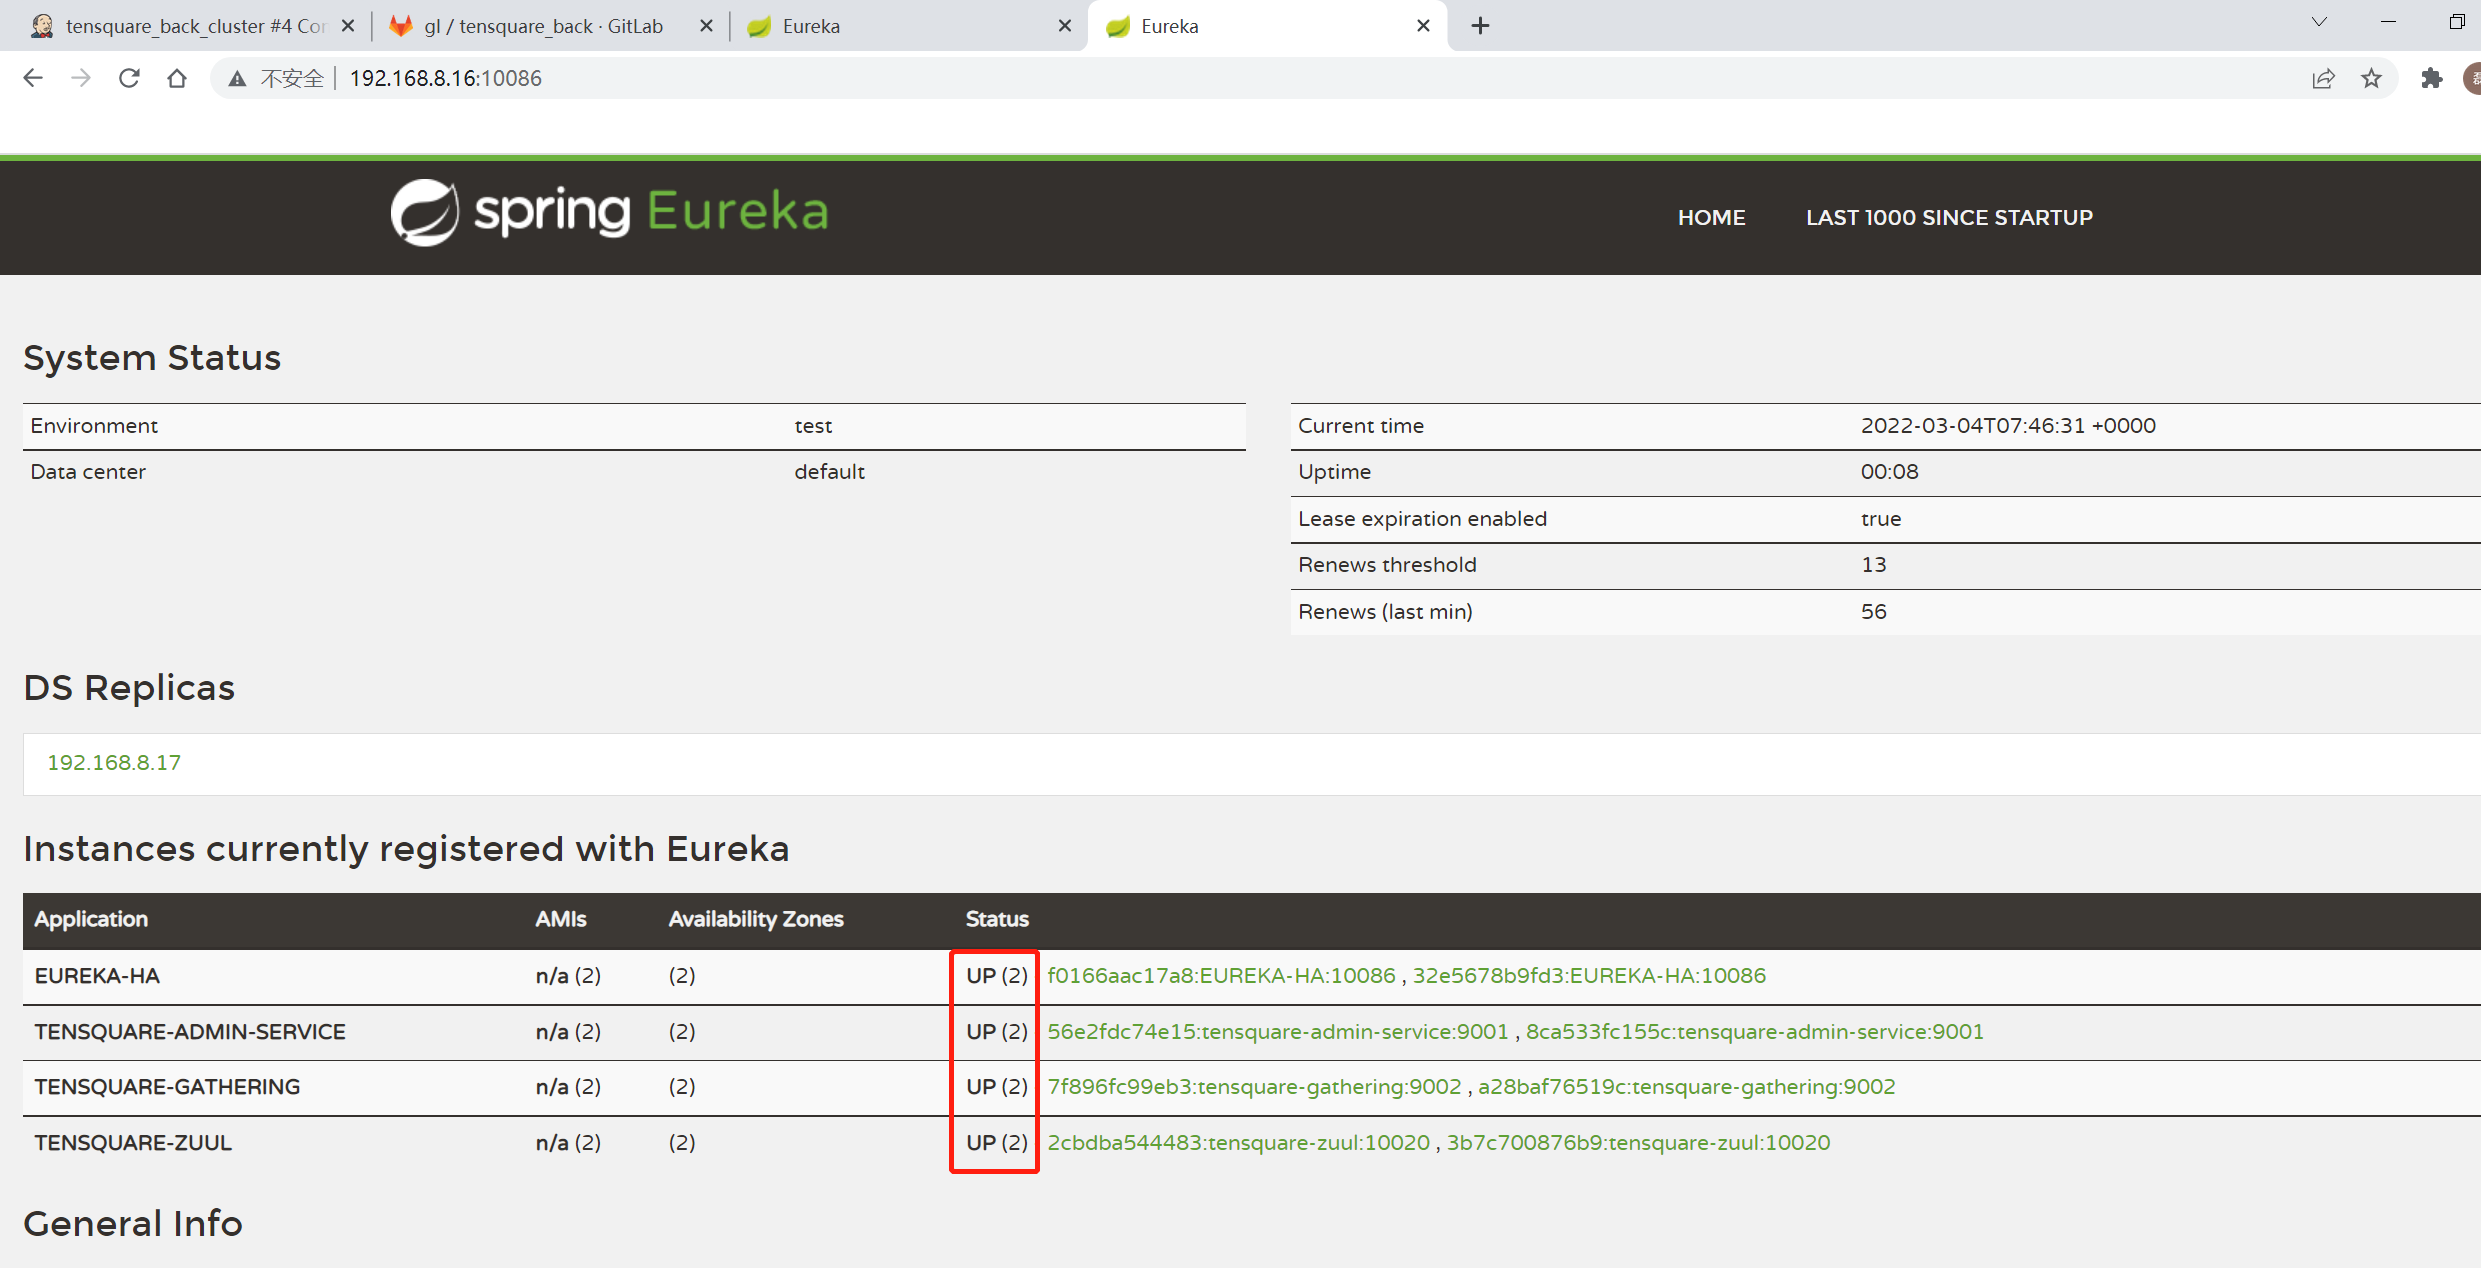Click the AMIs column header
Viewport: 2481px width, 1268px height.
coord(560,919)
